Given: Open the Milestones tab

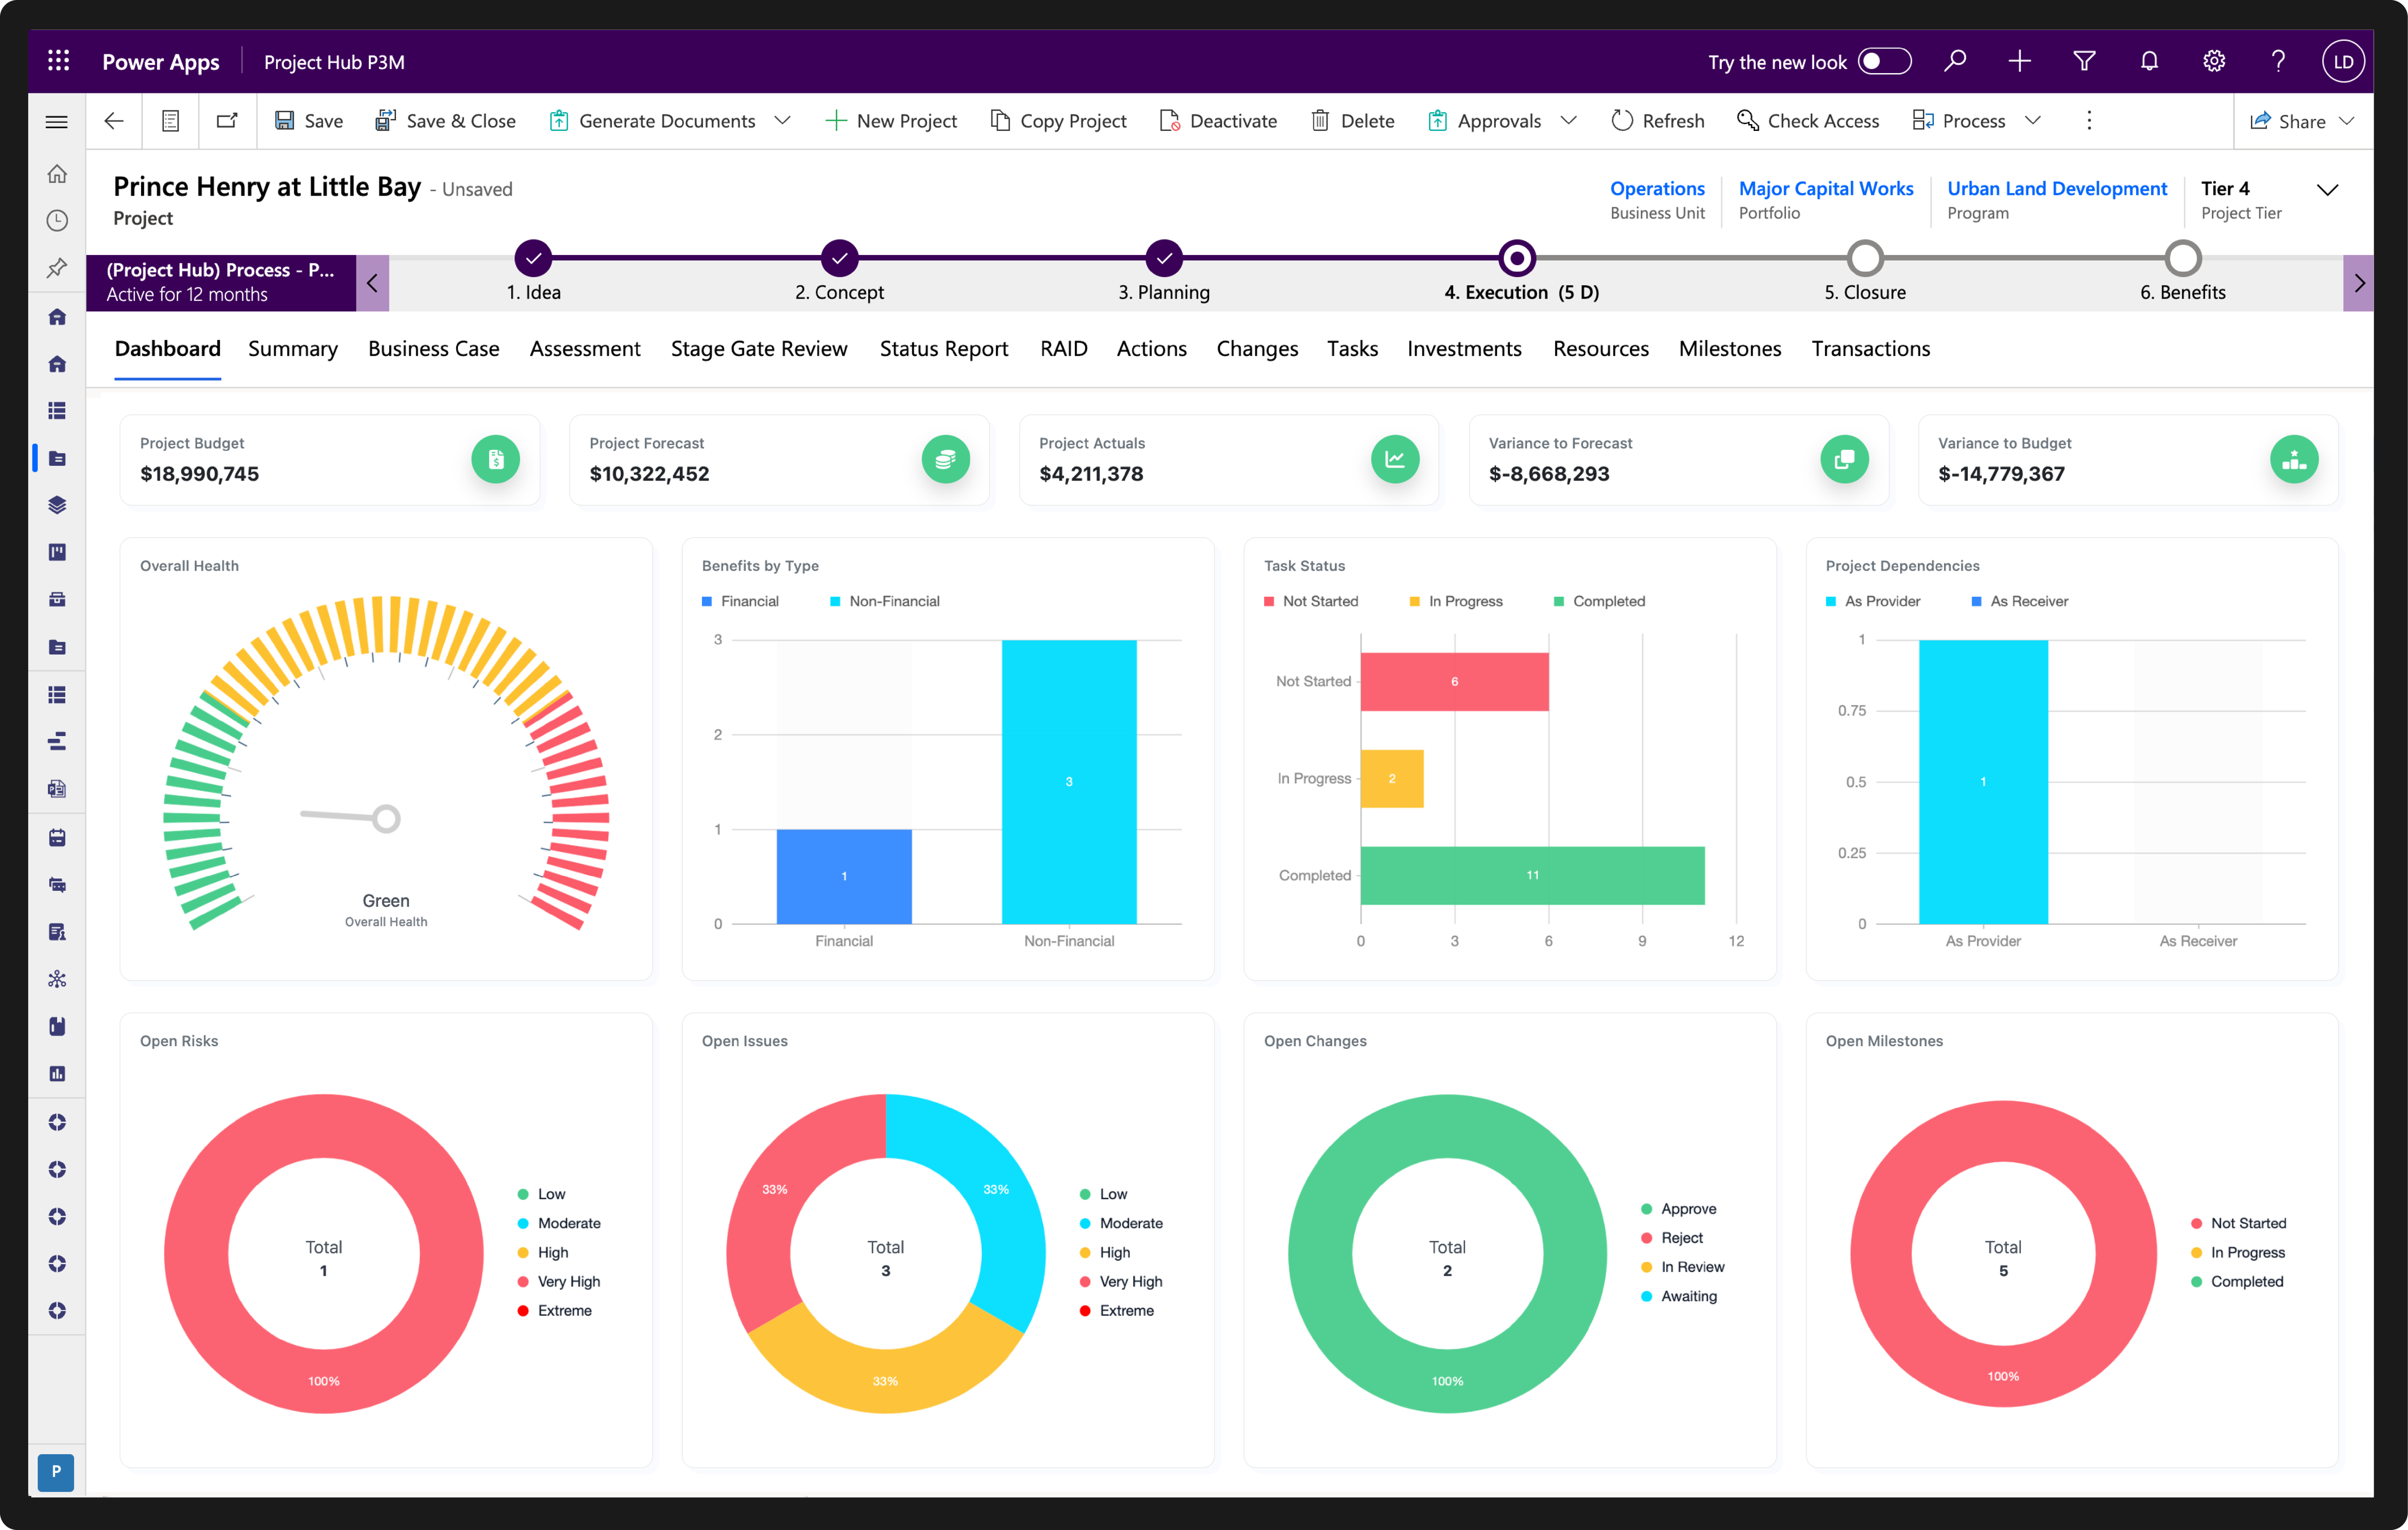Looking at the screenshot, I should [x=1729, y=349].
